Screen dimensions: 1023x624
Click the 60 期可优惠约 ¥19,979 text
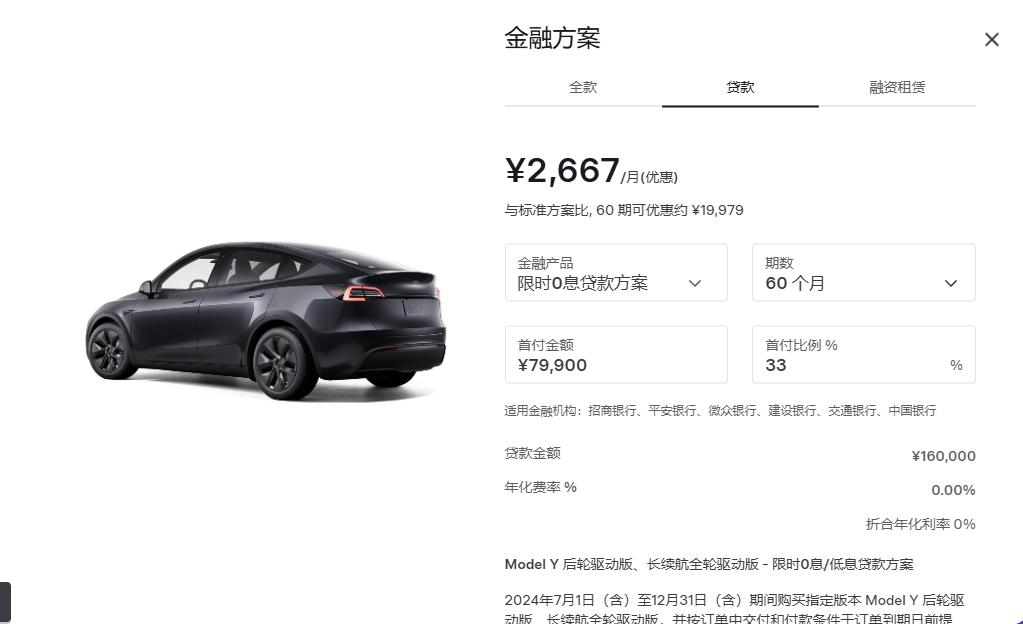[x=669, y=210]
